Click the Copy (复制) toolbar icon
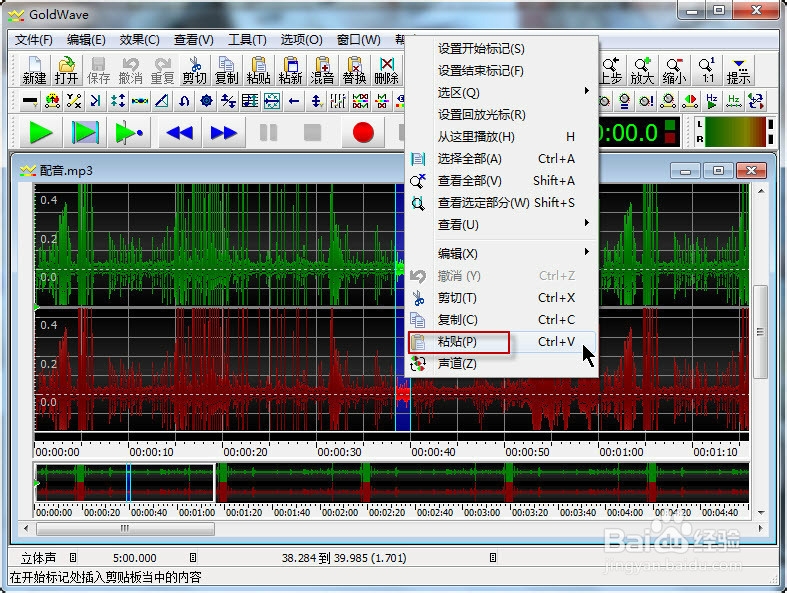This screenshot has height=593, width=787. pos(226,70)
